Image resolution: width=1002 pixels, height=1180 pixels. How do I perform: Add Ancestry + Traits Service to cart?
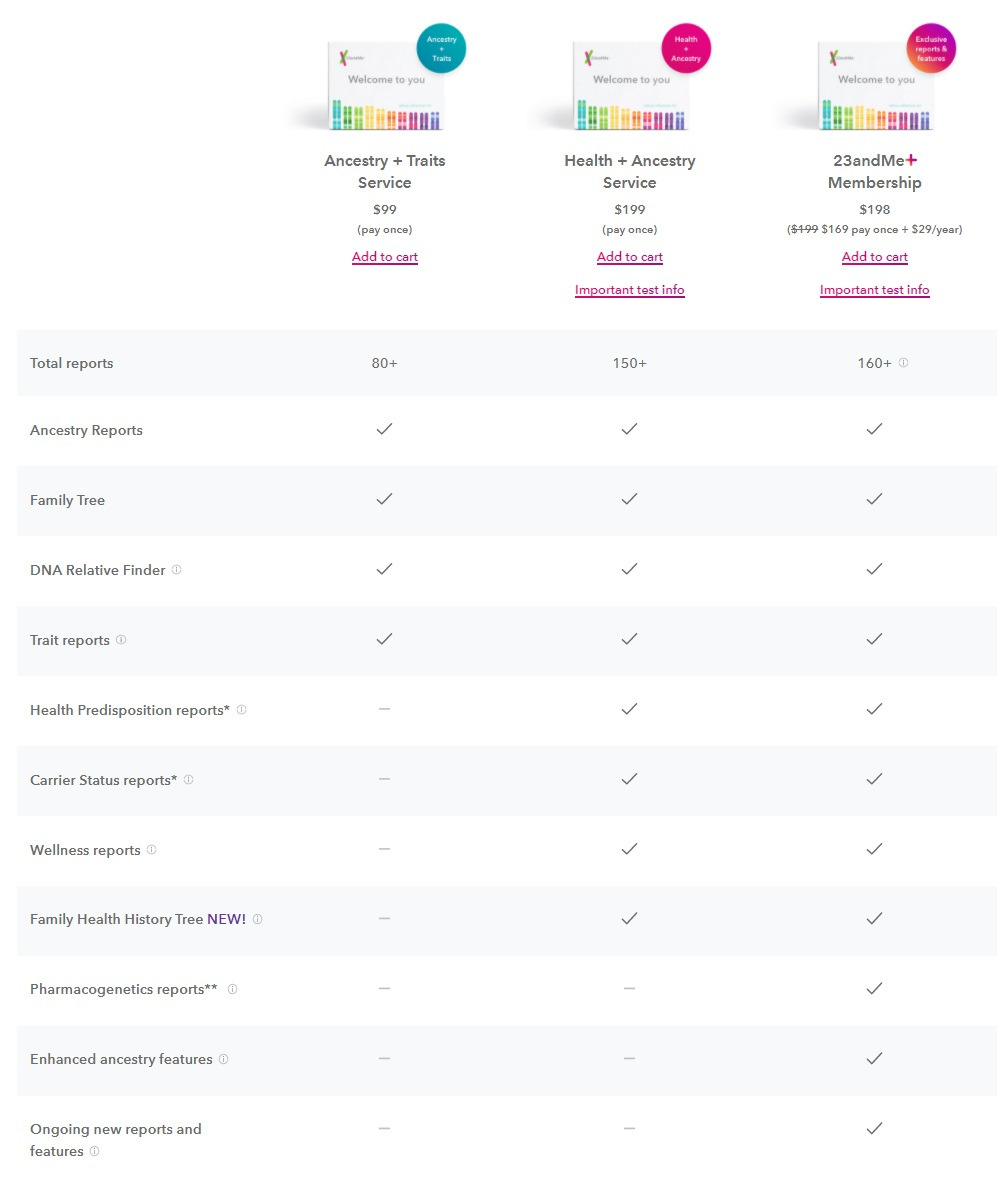click(x=384, y=257)
